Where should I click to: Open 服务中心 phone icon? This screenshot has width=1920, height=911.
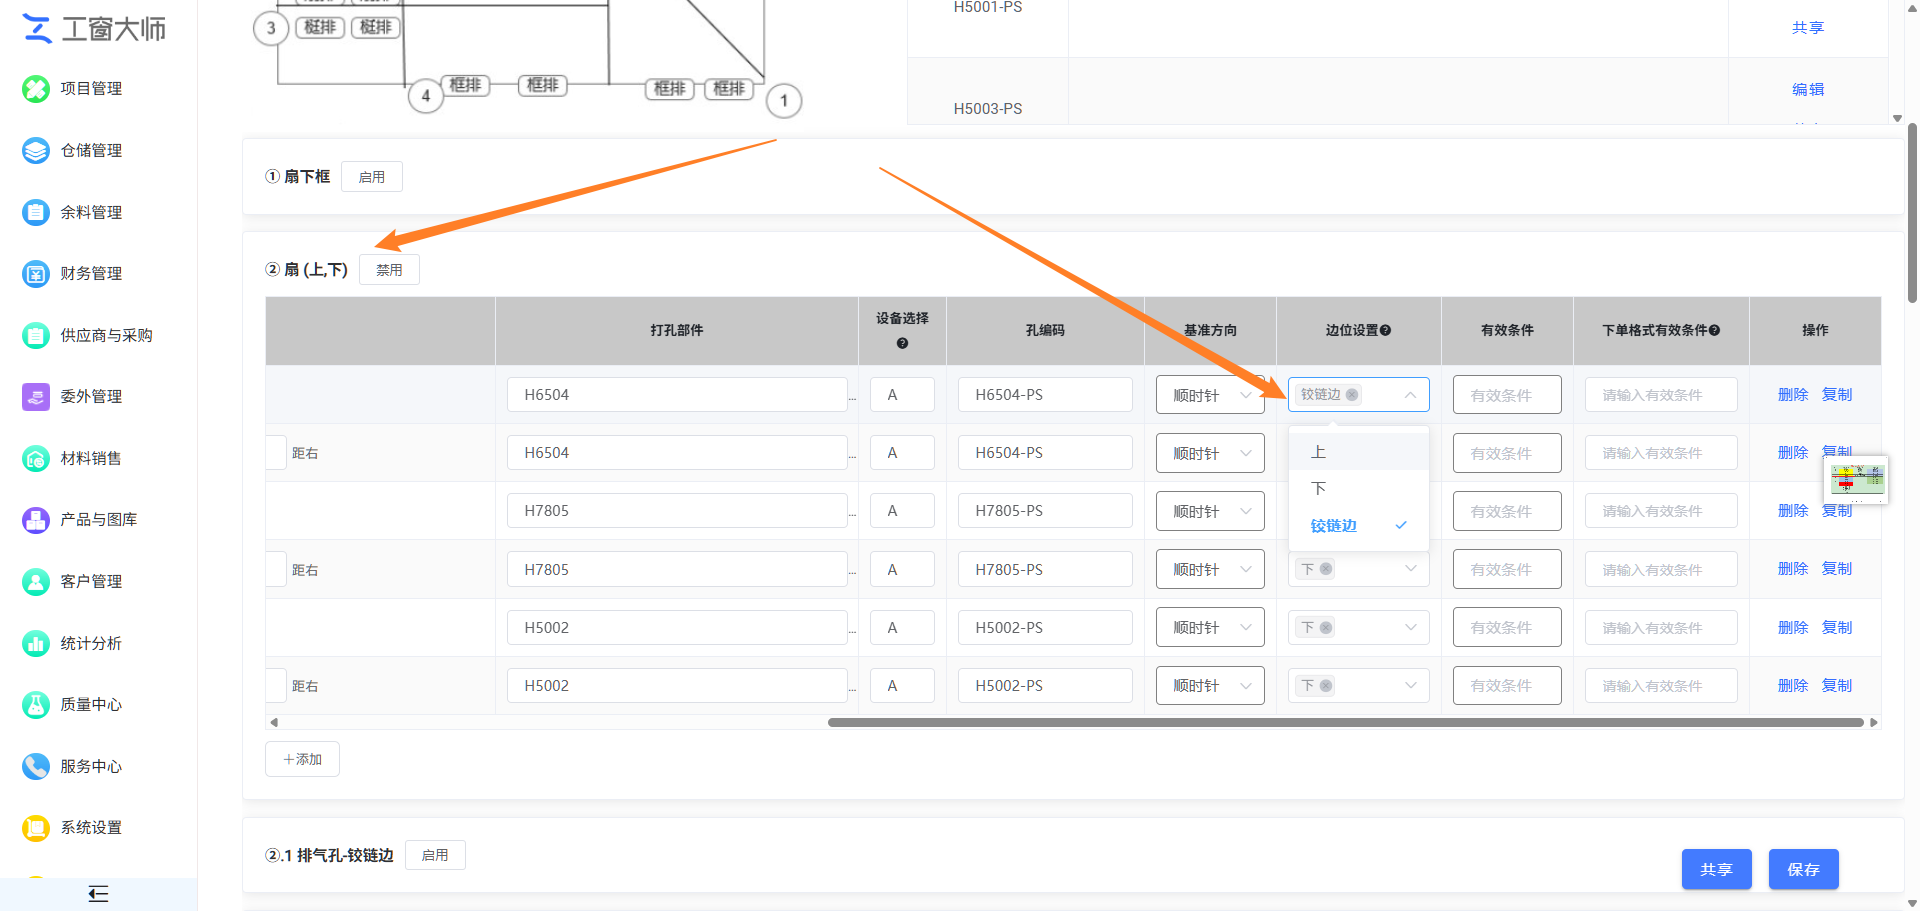[36, 767]
